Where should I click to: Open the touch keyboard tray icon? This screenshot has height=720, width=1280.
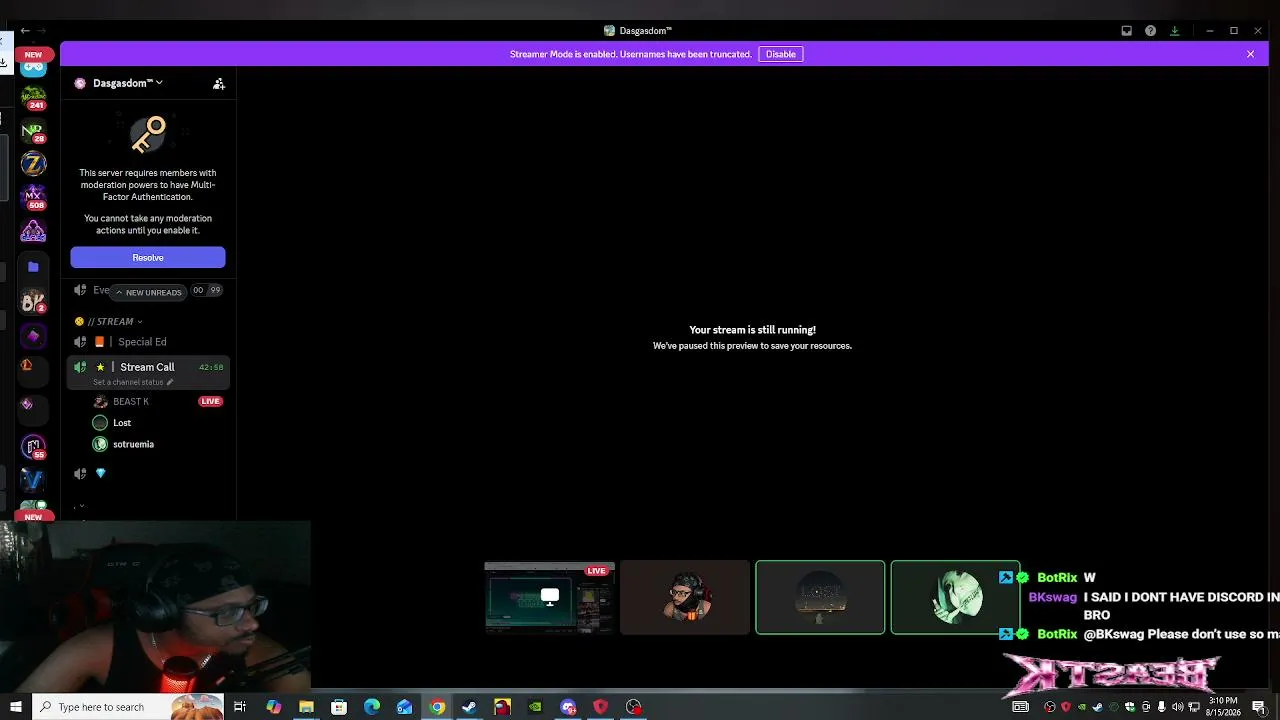pyautogui.click(x=1020, y=707)
